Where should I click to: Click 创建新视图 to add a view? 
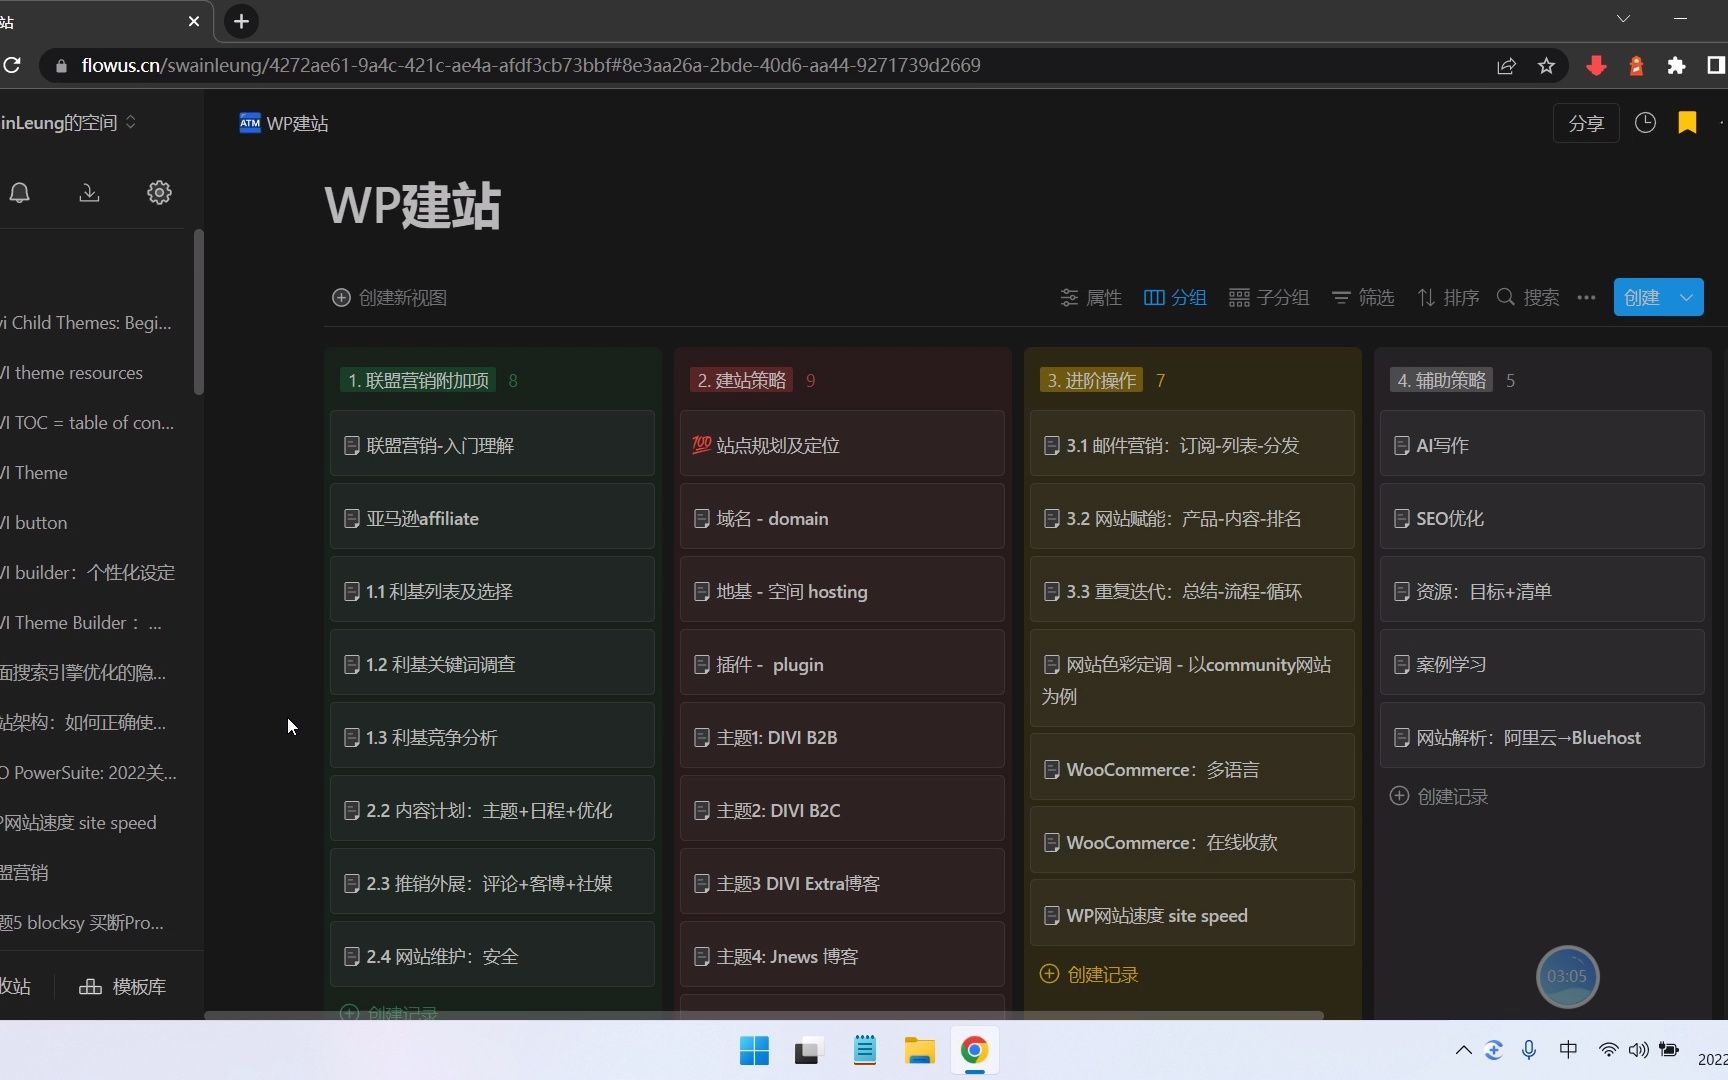[x=388, y=297]
